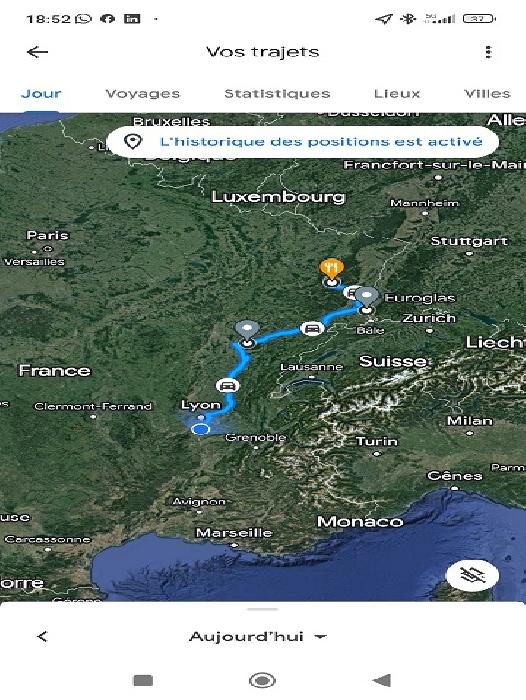Open the three-dot overflow menu

coord(488,52)
